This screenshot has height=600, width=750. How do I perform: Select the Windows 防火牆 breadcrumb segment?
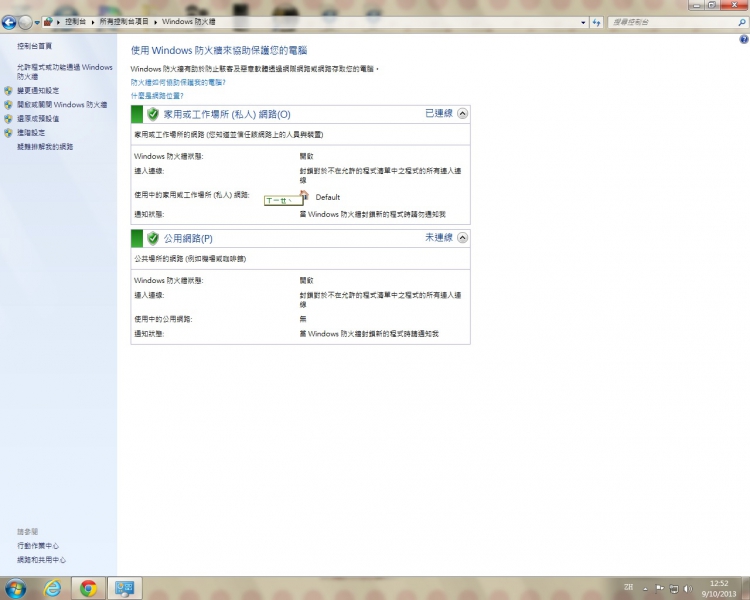[x=188, y=22]
